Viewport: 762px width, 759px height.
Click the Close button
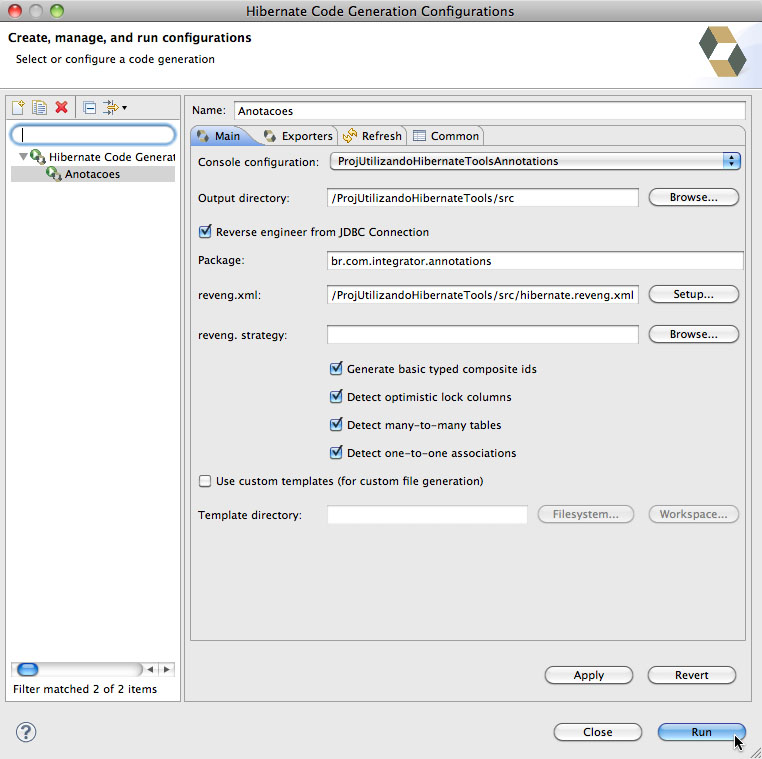point(598,732)
